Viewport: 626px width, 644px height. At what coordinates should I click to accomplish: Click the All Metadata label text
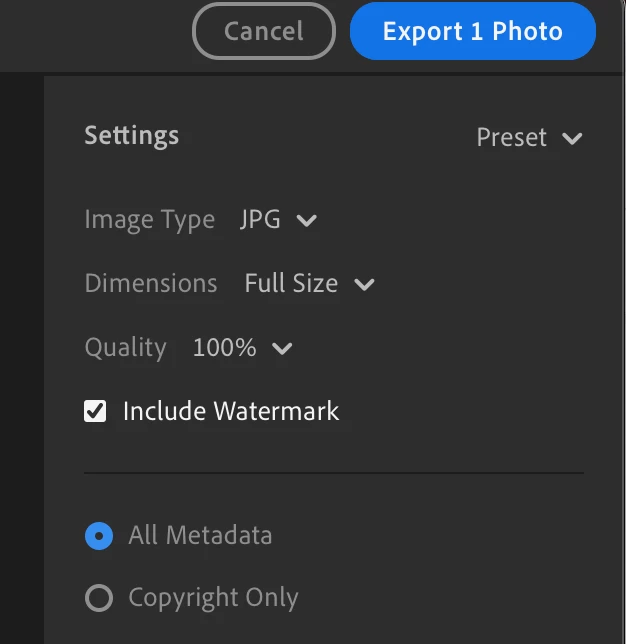(x=200, y=536)
